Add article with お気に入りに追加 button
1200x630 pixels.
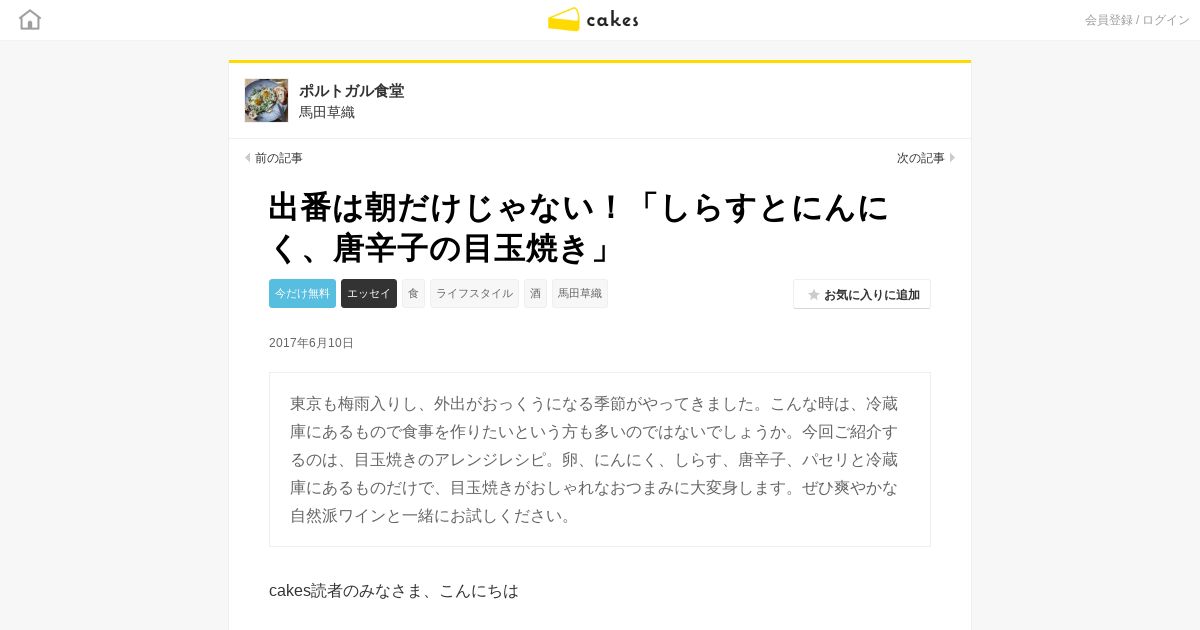pyautogui.click(x=862, y=294)
